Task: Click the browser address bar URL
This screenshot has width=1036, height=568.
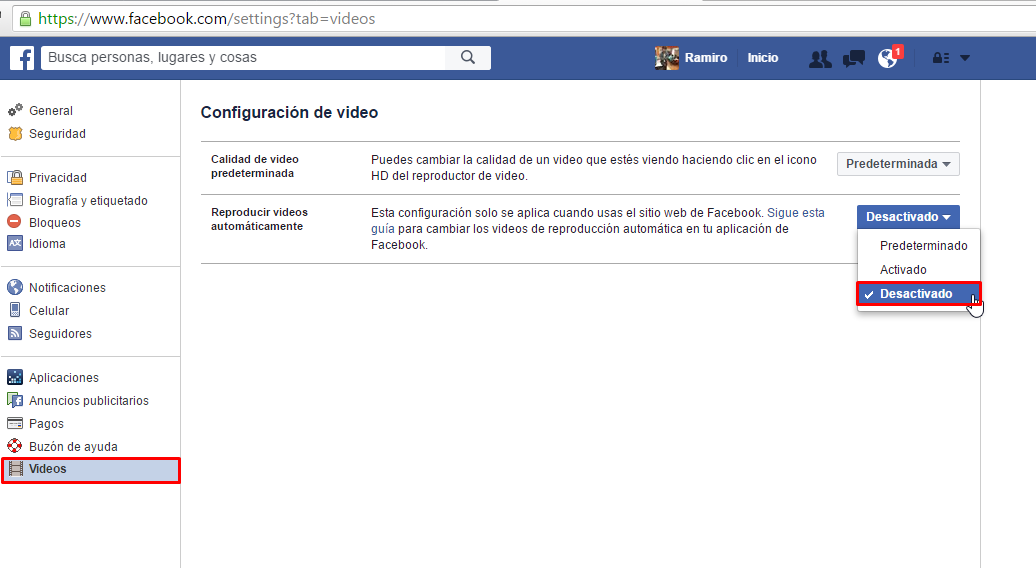Action: tap(207, 18)
